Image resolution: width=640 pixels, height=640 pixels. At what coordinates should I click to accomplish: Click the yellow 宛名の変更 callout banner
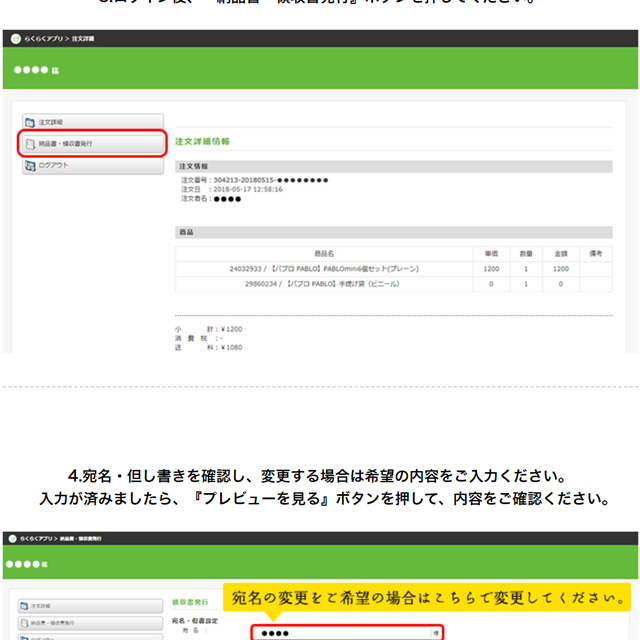tap(428, 599)
